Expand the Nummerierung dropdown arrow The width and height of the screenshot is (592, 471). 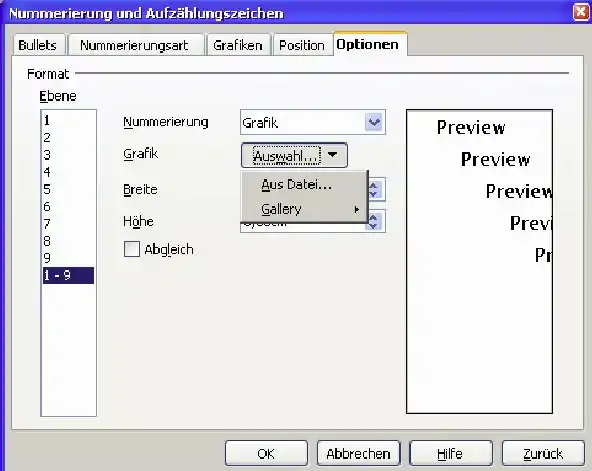point(374,122)
